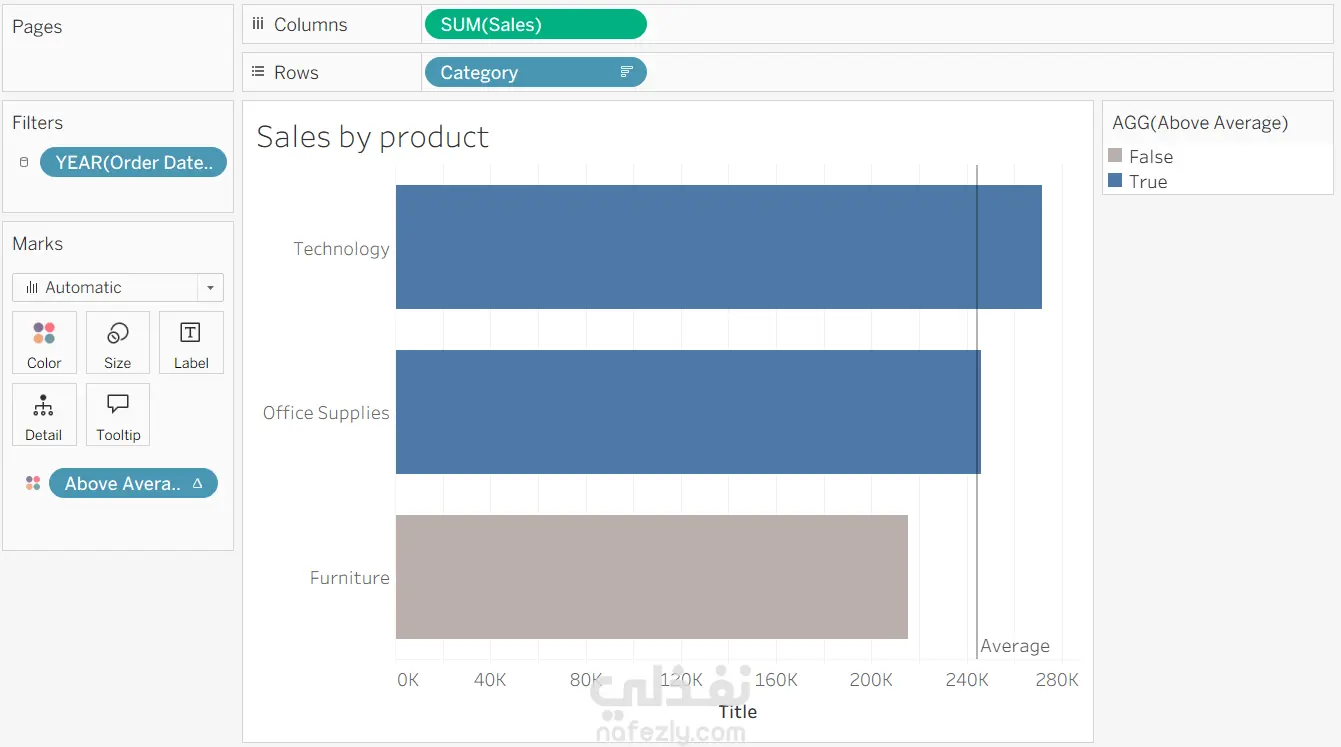This screenshot has width=1341, height=747.
Task: Click the Tooltip card icon
Action: (x=118, y=405)
